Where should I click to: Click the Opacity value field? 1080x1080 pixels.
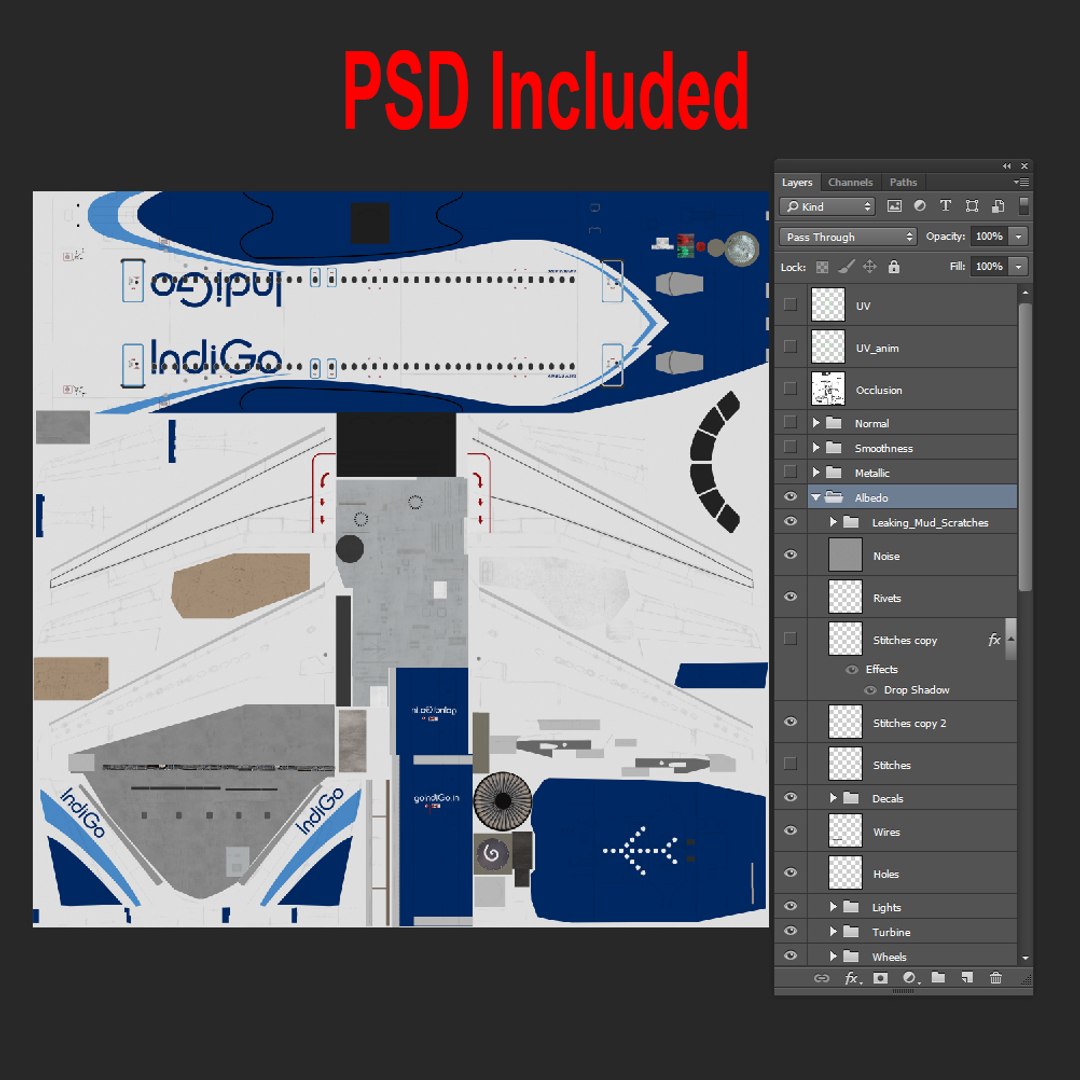click(x=989, y=236)
